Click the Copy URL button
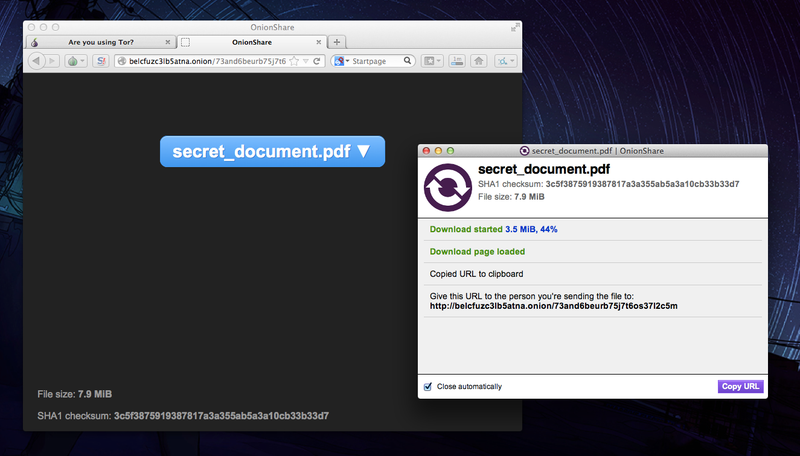 [740, 386]
